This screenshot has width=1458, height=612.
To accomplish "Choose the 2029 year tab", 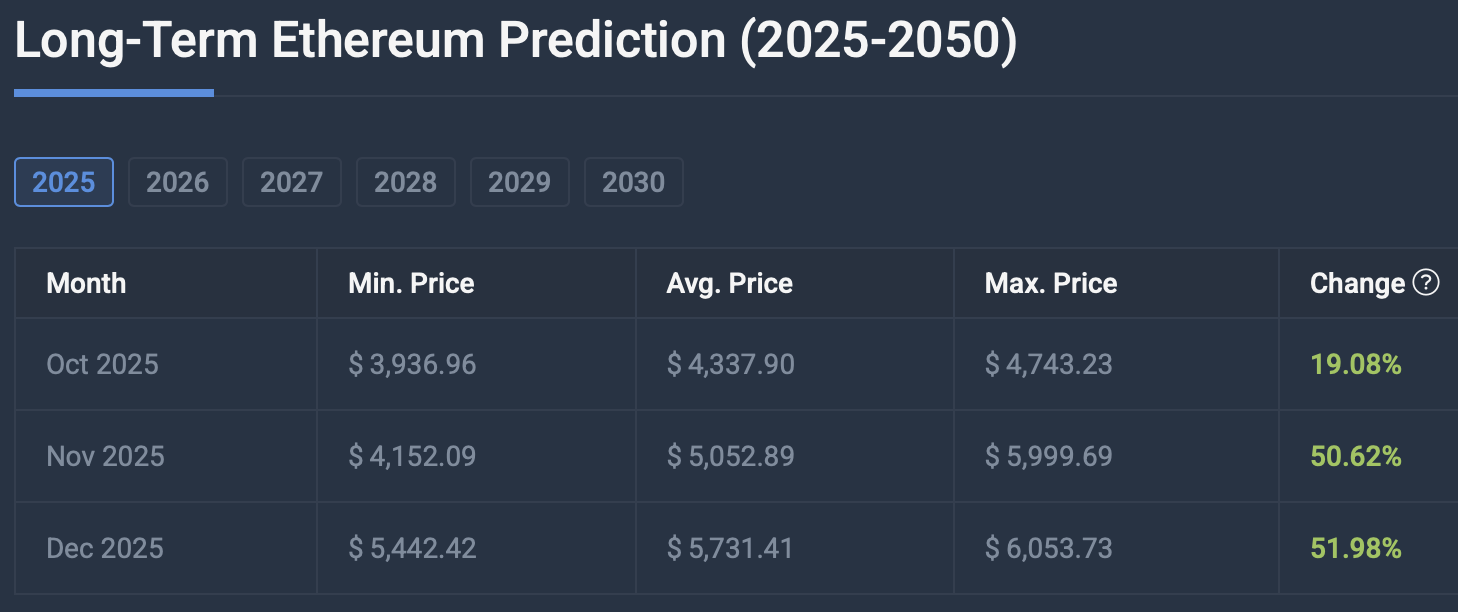I will [x=519, y=182].
